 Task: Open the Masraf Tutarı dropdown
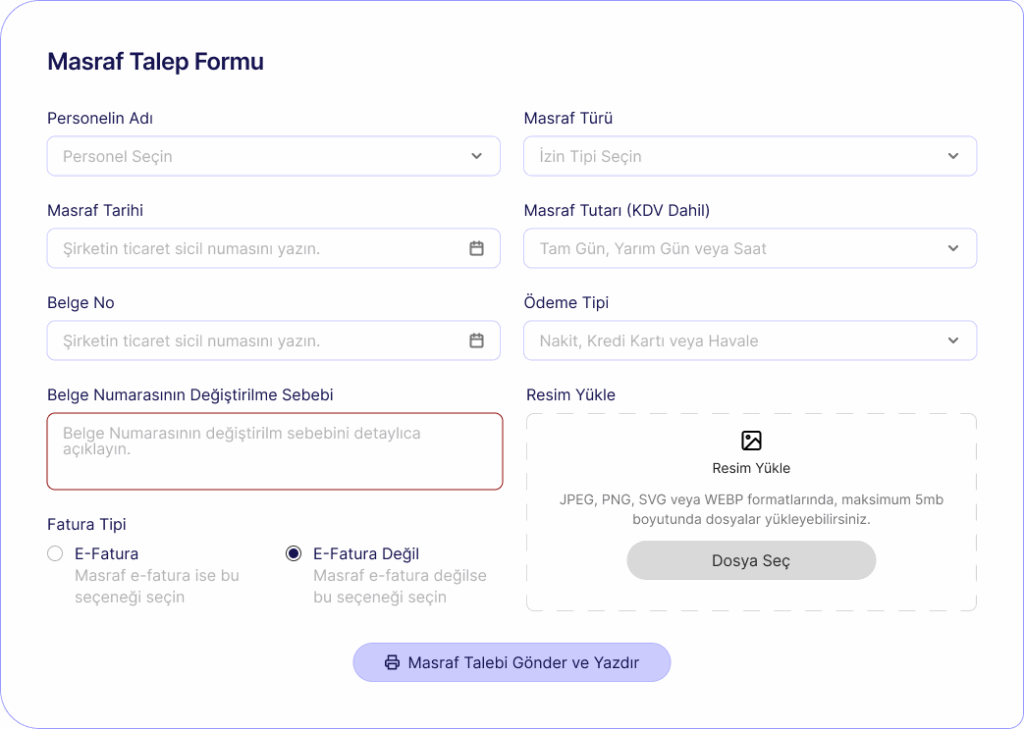(x=735, y=249)
